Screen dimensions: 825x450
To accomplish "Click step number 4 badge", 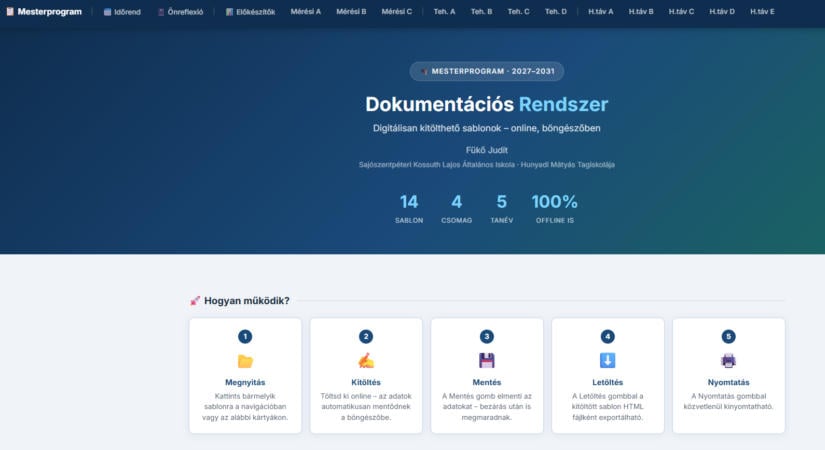I will point(608,336).
